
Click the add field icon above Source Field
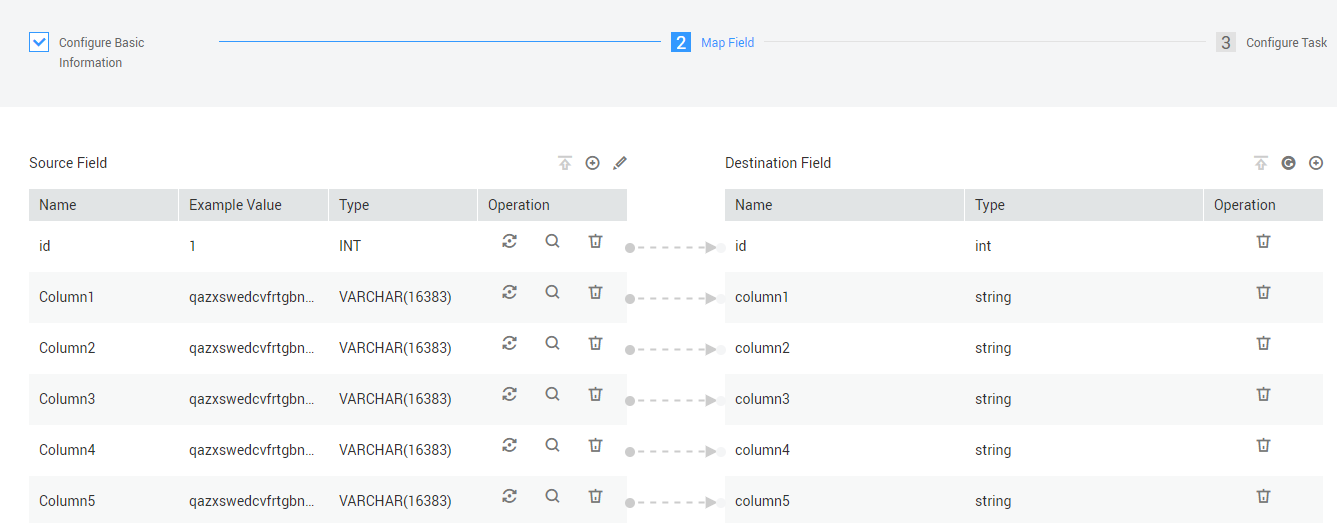point(592,163)
